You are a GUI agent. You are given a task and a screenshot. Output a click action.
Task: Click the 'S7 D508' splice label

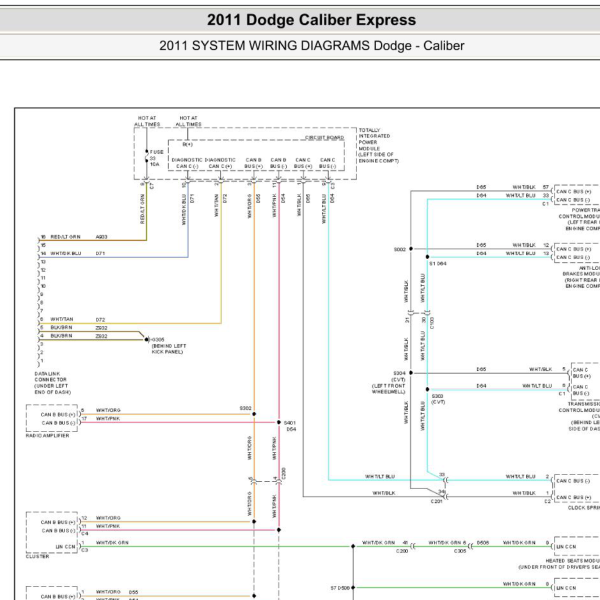(x=340, y=588)
